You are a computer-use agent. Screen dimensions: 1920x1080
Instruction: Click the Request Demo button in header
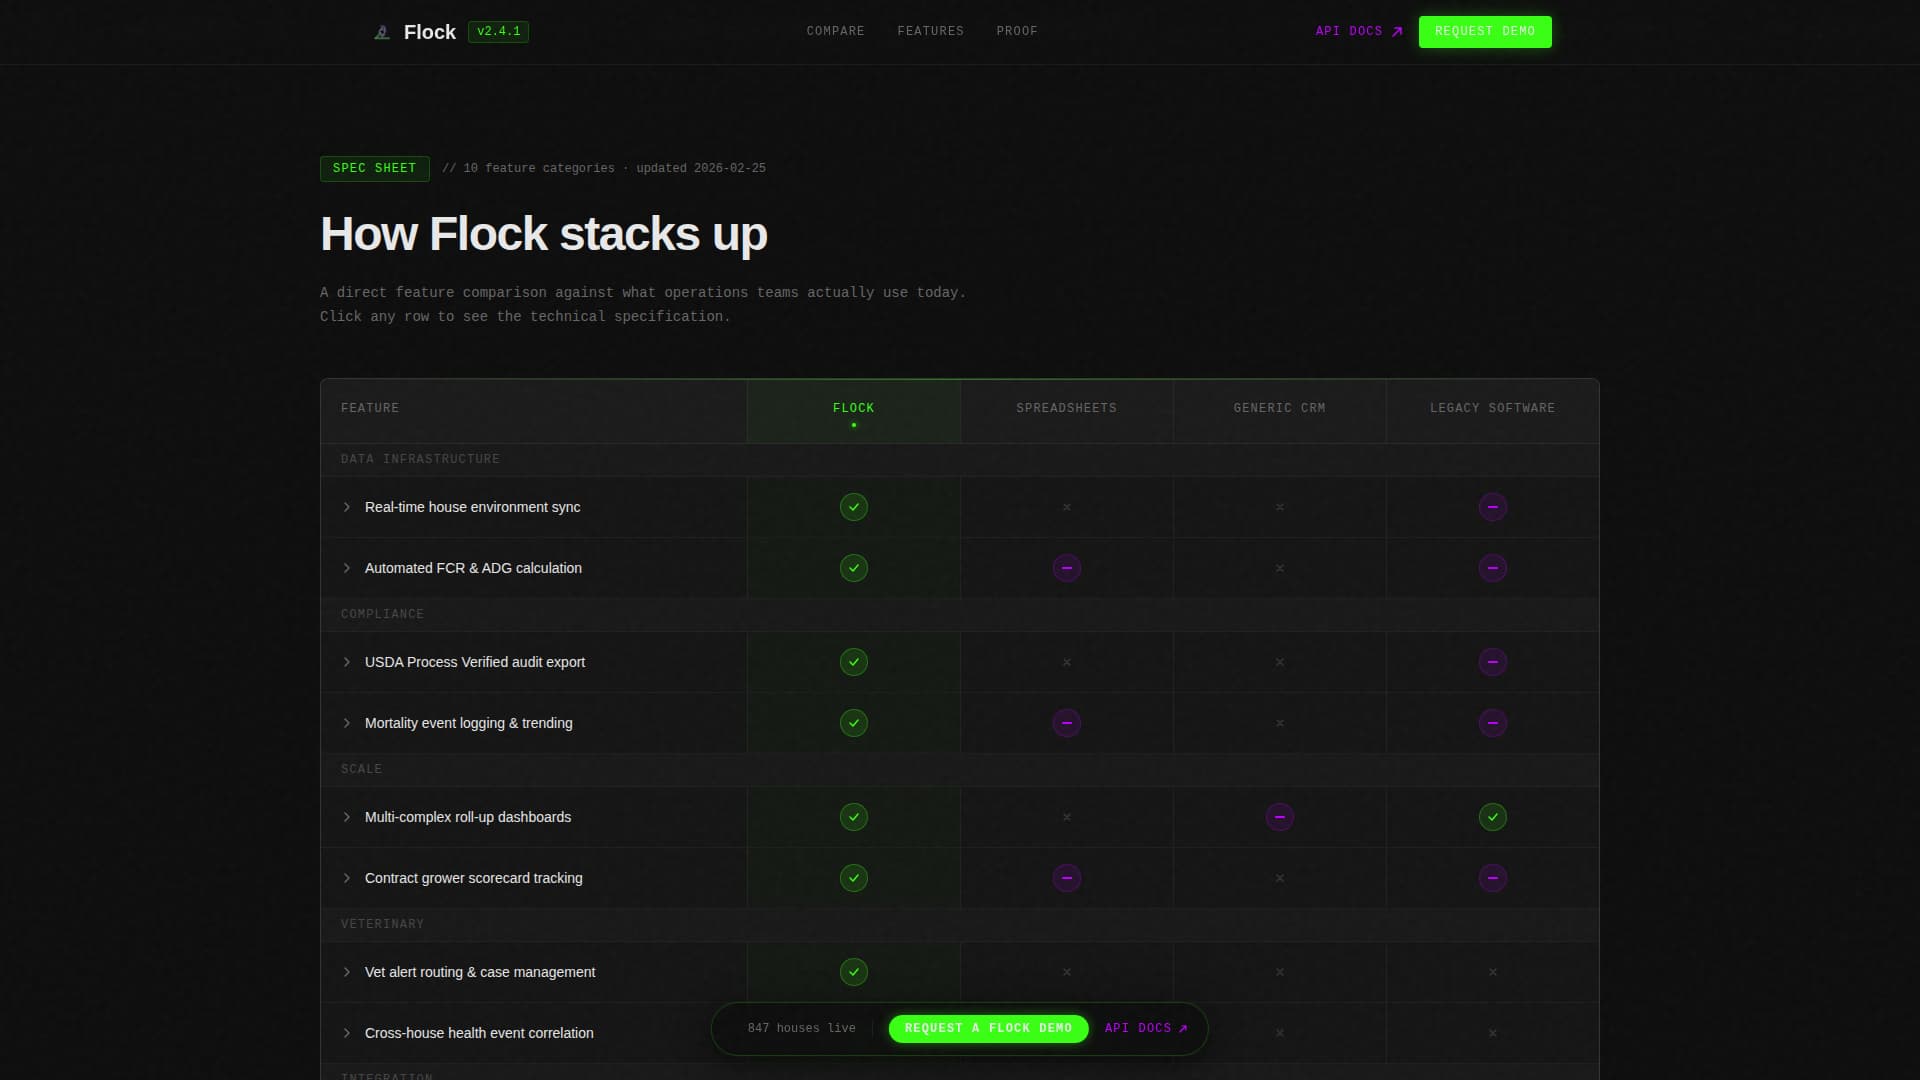[x=1484, y=31]
